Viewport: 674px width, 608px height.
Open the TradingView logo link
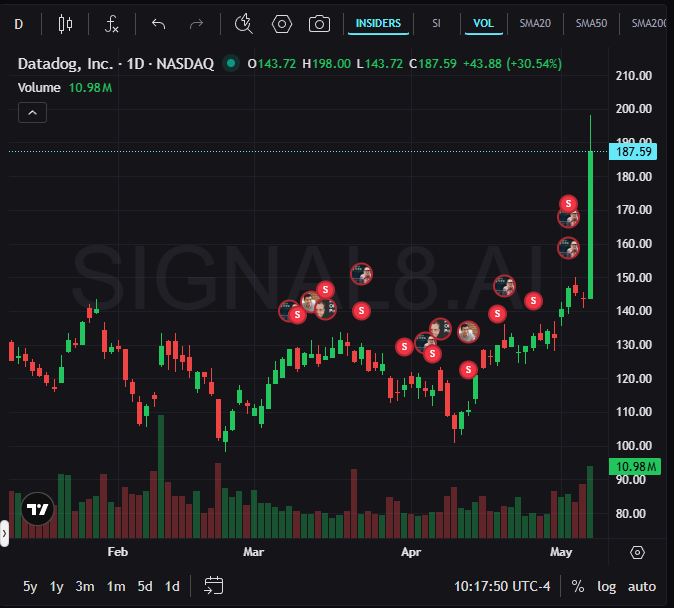[x=37, y=510]
